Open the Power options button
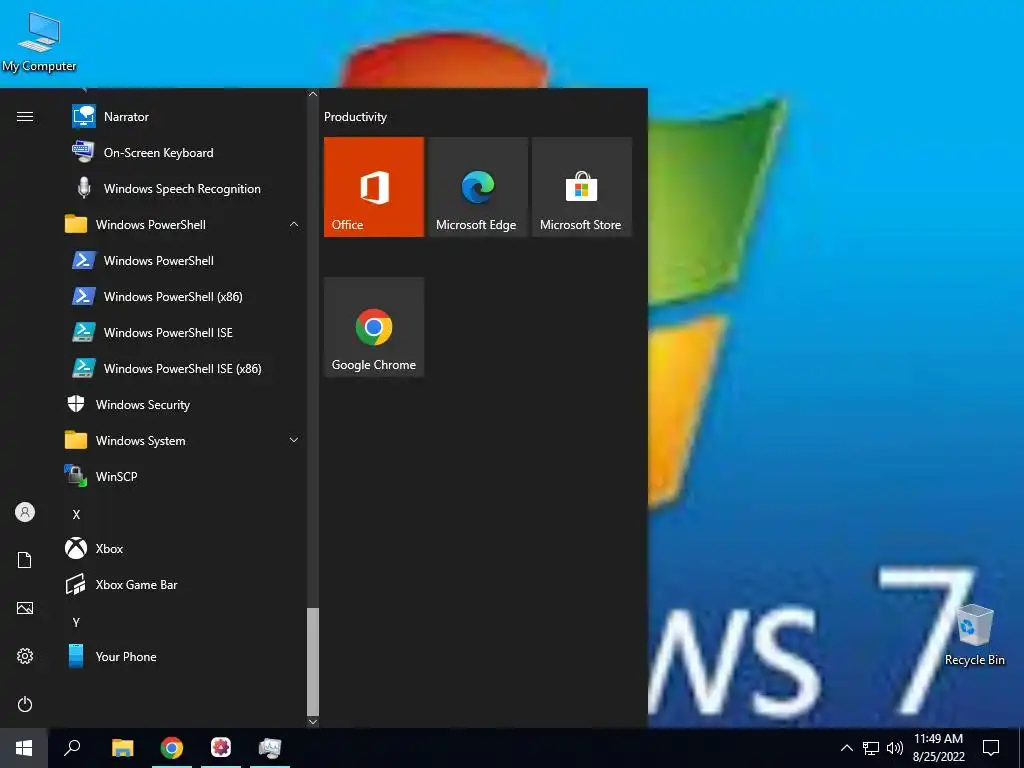Screen dimensions: 1024x768 (x=25, y=704)
